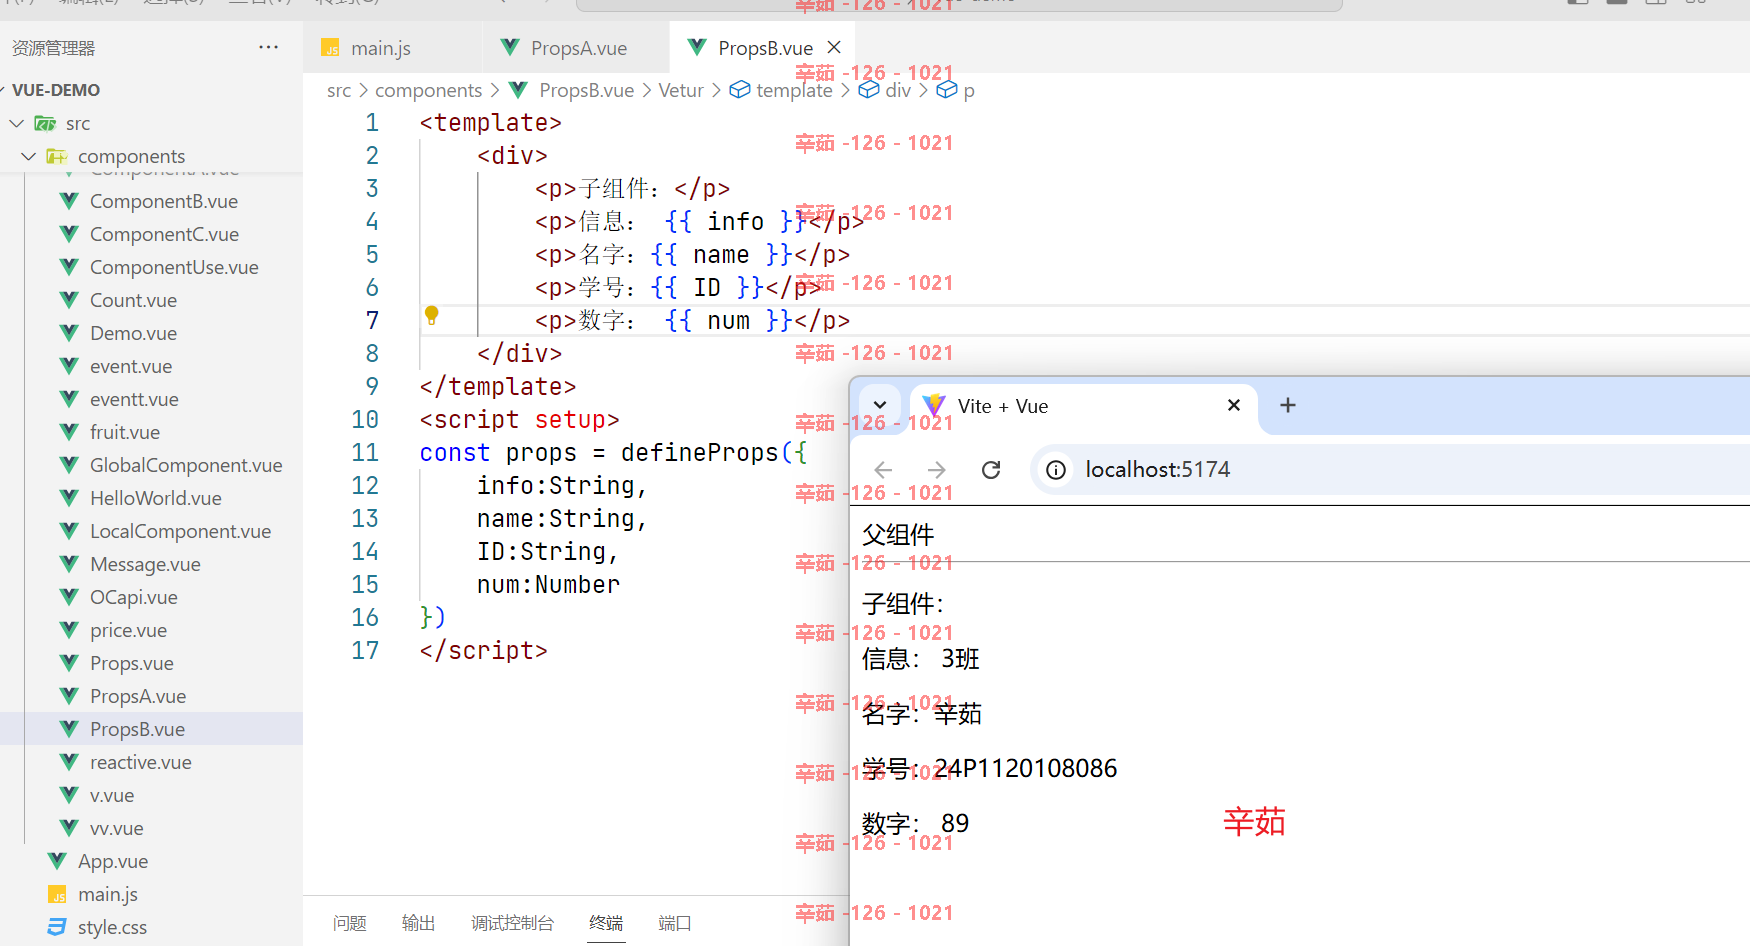Click the PropsB.vue breadcrumb segment
The width and height of the screenshot is (1750, 946).
pyautogui.click(x=586, y=90)
